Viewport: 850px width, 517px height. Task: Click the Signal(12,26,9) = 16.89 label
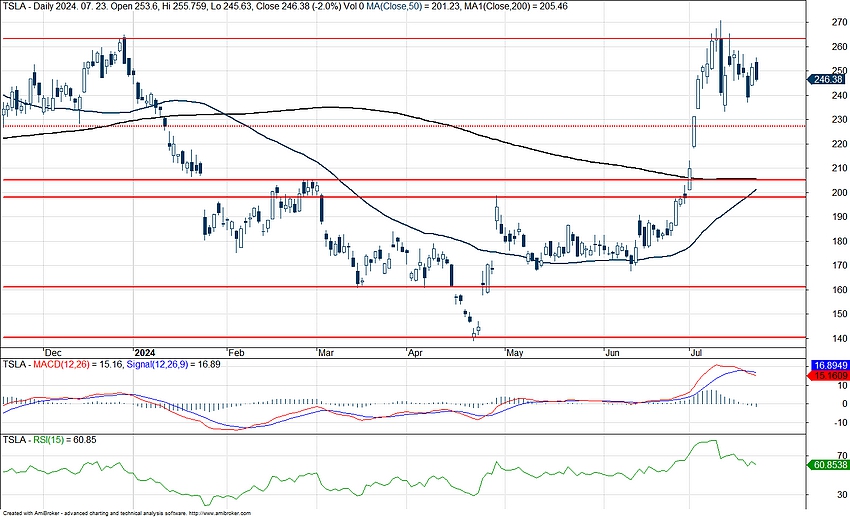(x=173, y=365)
